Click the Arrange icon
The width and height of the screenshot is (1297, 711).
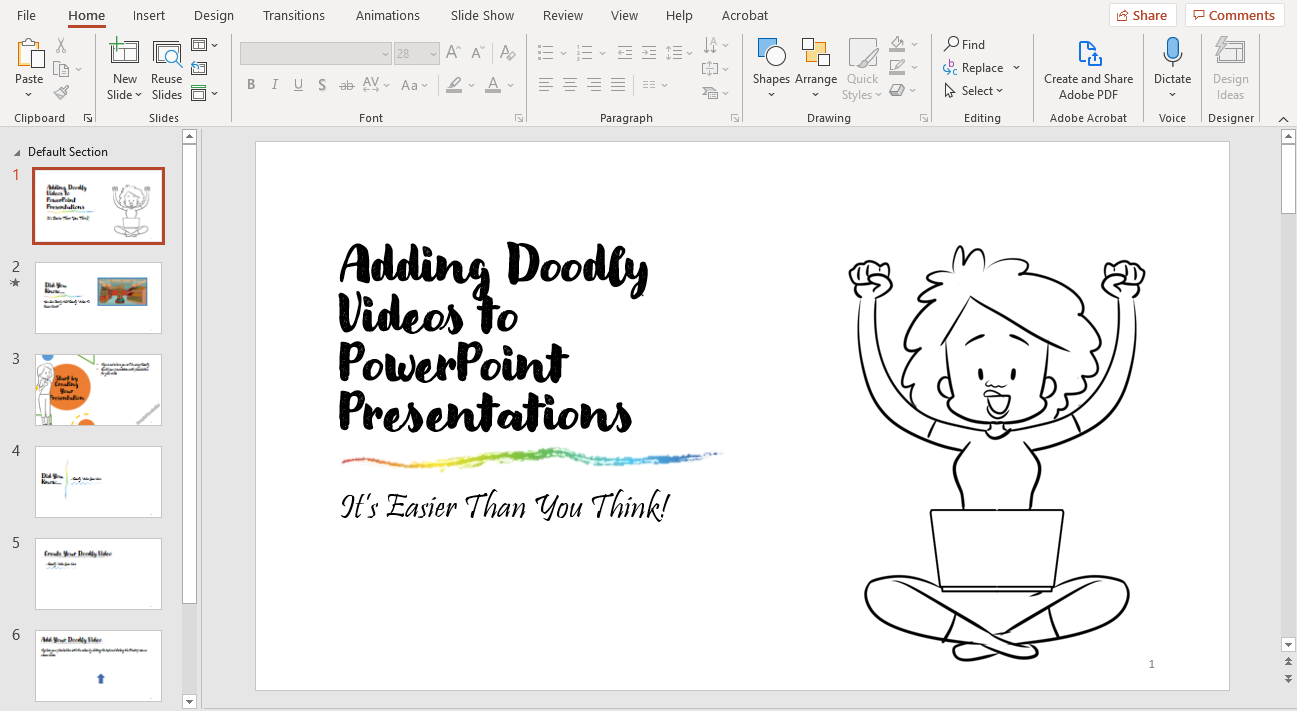click(x=816, y=53)
